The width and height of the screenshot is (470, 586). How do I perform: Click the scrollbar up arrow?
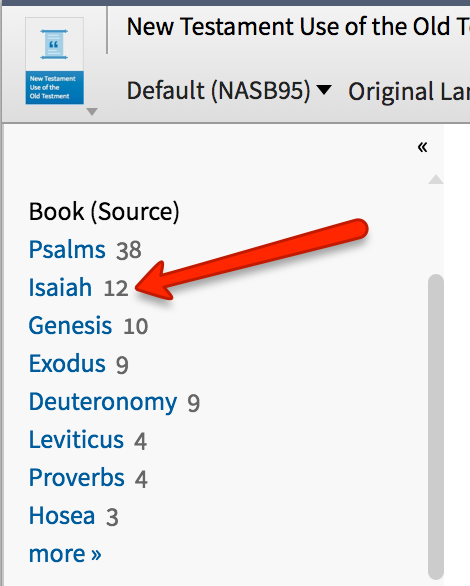[x=436, y=179]
